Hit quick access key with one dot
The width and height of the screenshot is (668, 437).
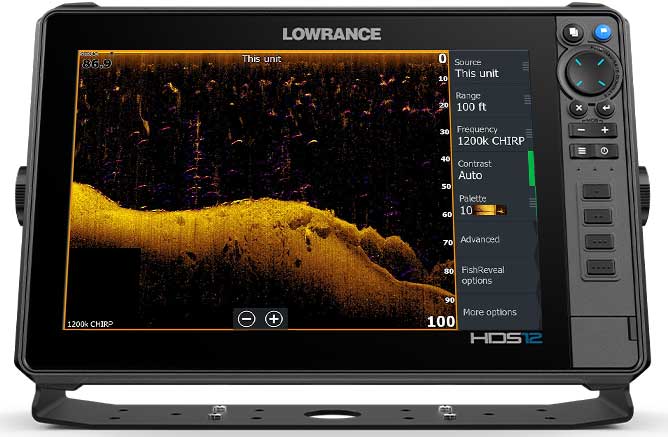(597, 191)
